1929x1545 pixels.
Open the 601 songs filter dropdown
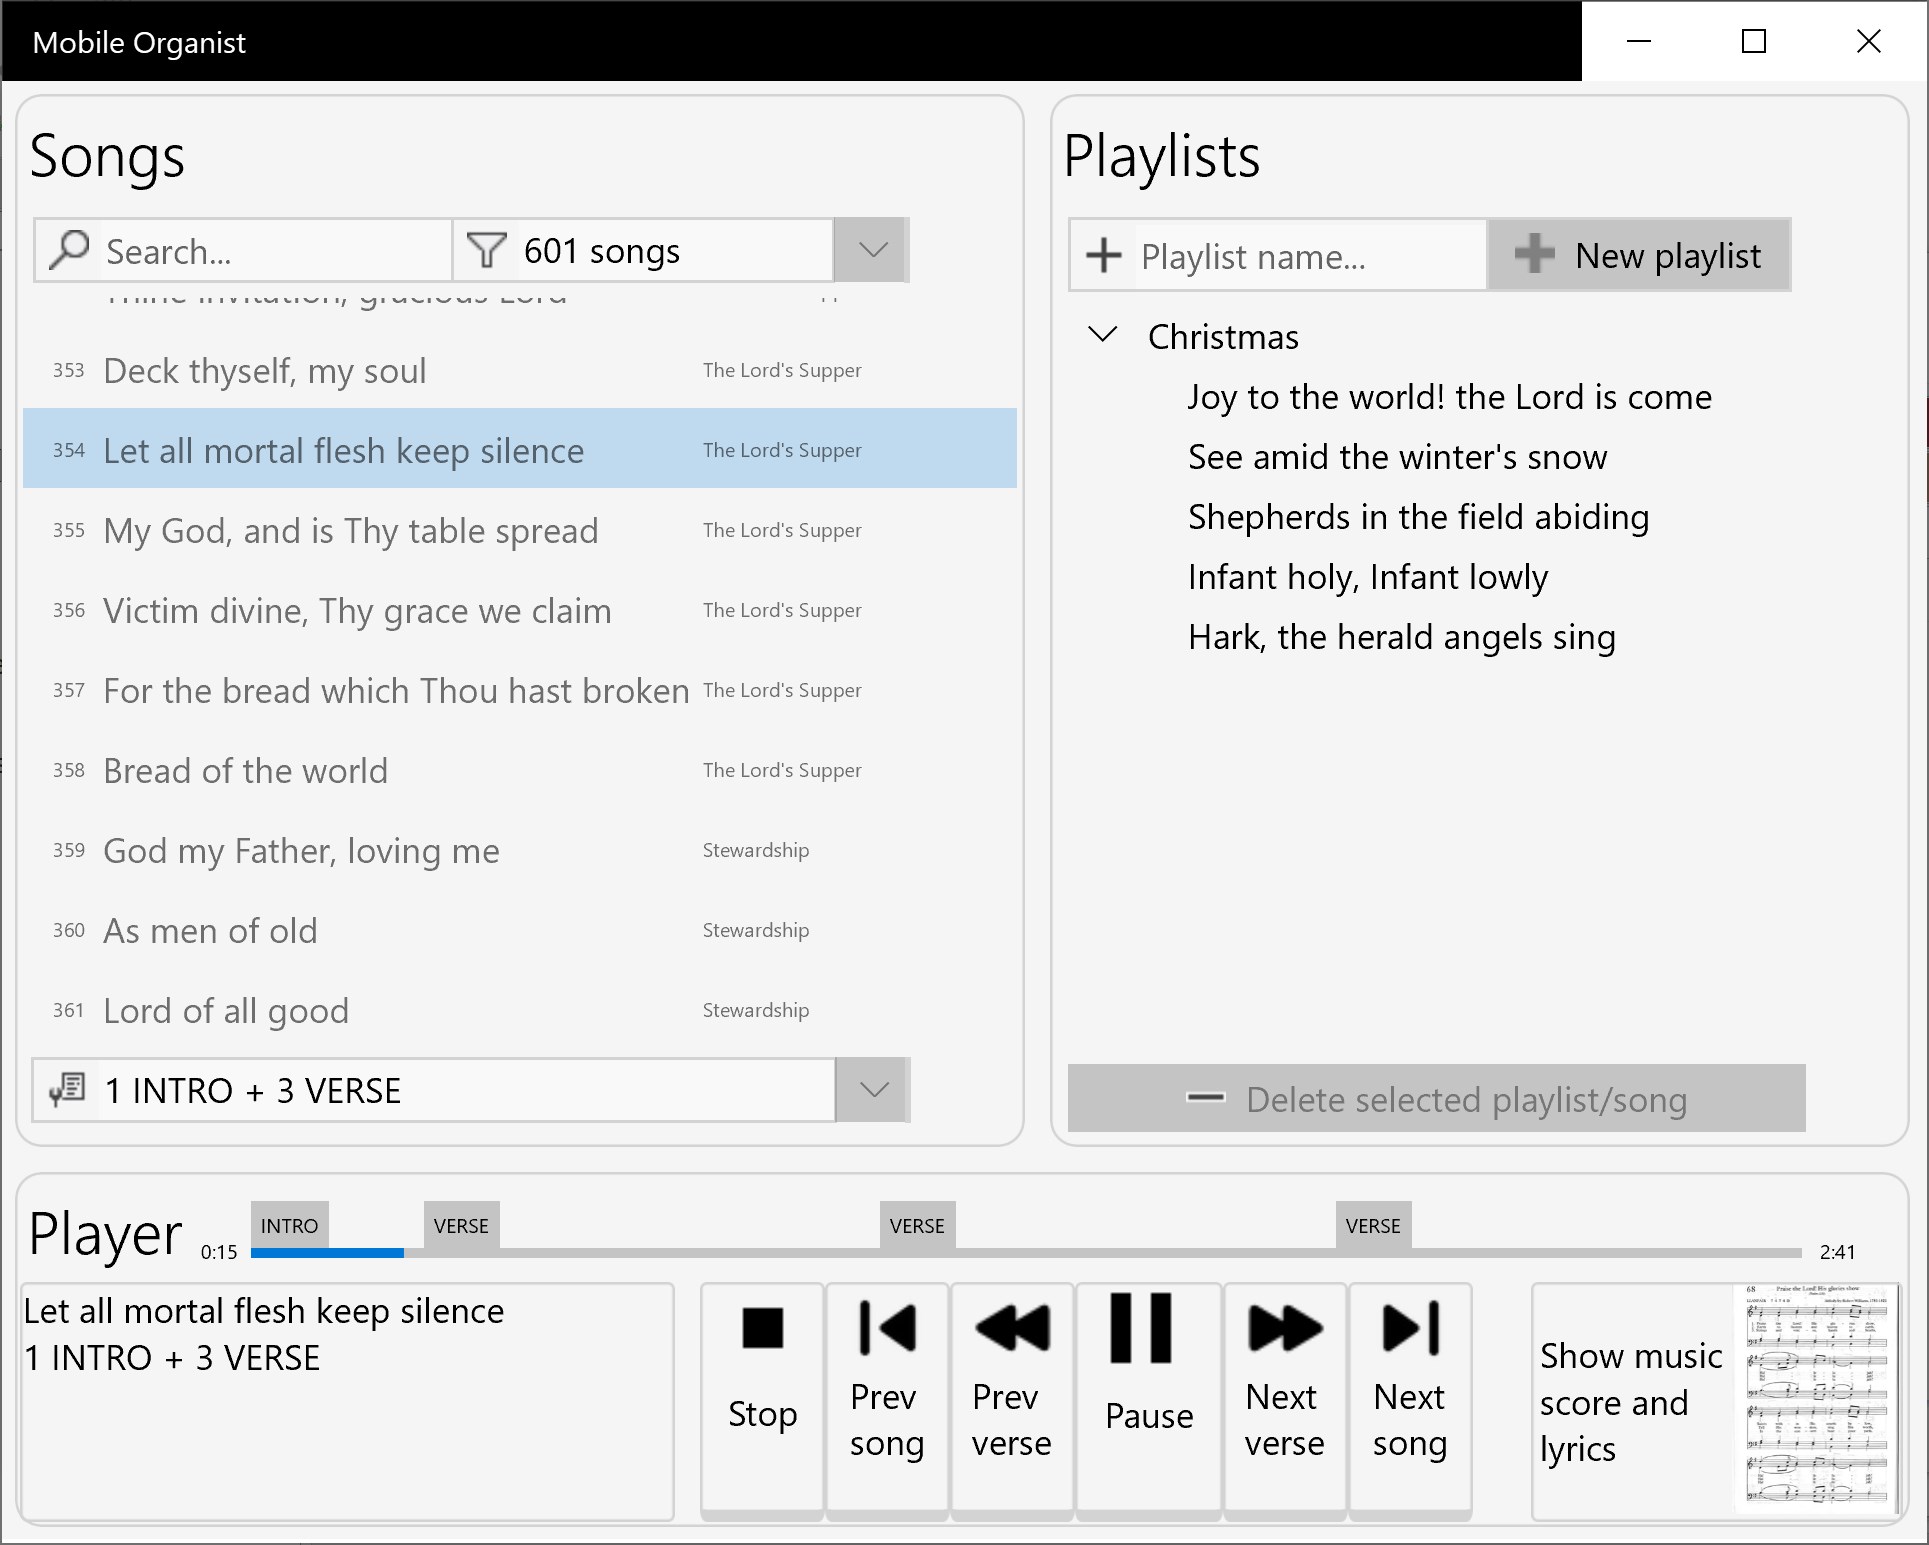tap(872, 250)
